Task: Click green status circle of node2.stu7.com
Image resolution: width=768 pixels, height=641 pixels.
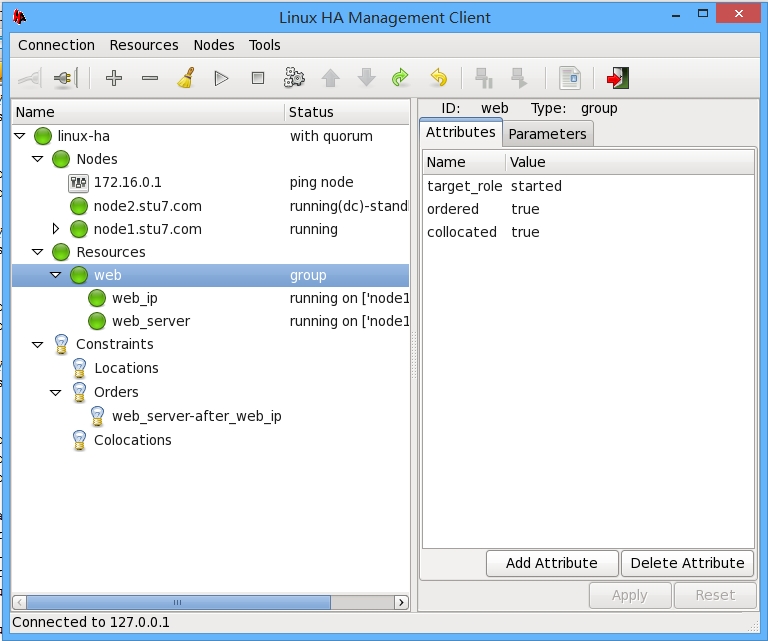Action: (x=78, y=206)
